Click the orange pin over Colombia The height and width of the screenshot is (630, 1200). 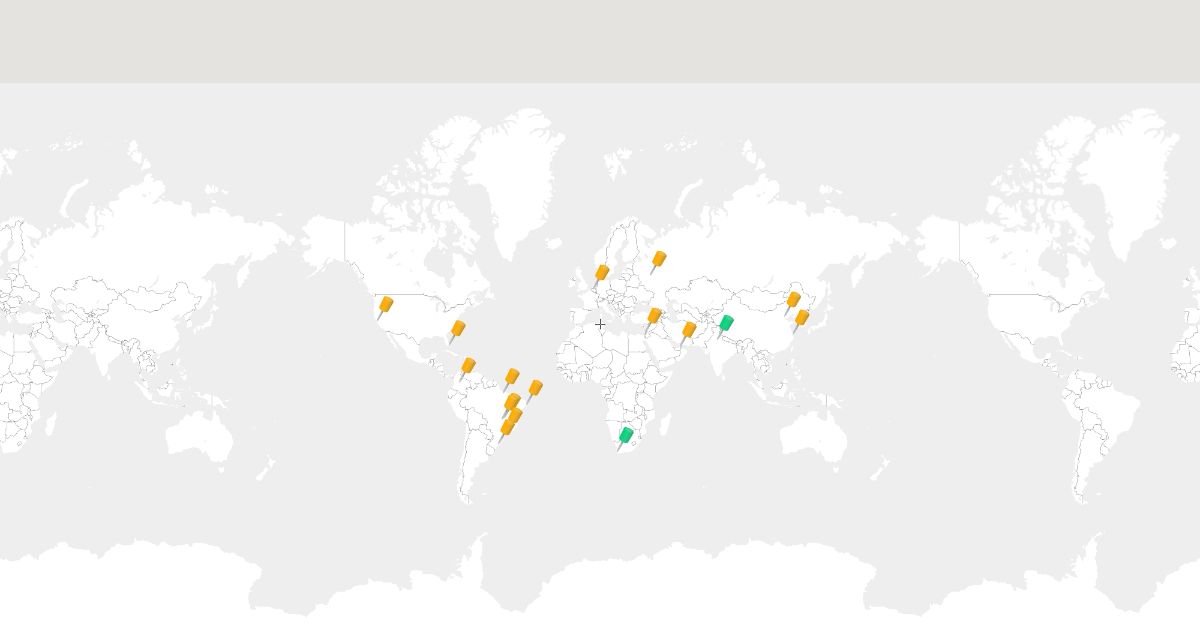(468, 367)
